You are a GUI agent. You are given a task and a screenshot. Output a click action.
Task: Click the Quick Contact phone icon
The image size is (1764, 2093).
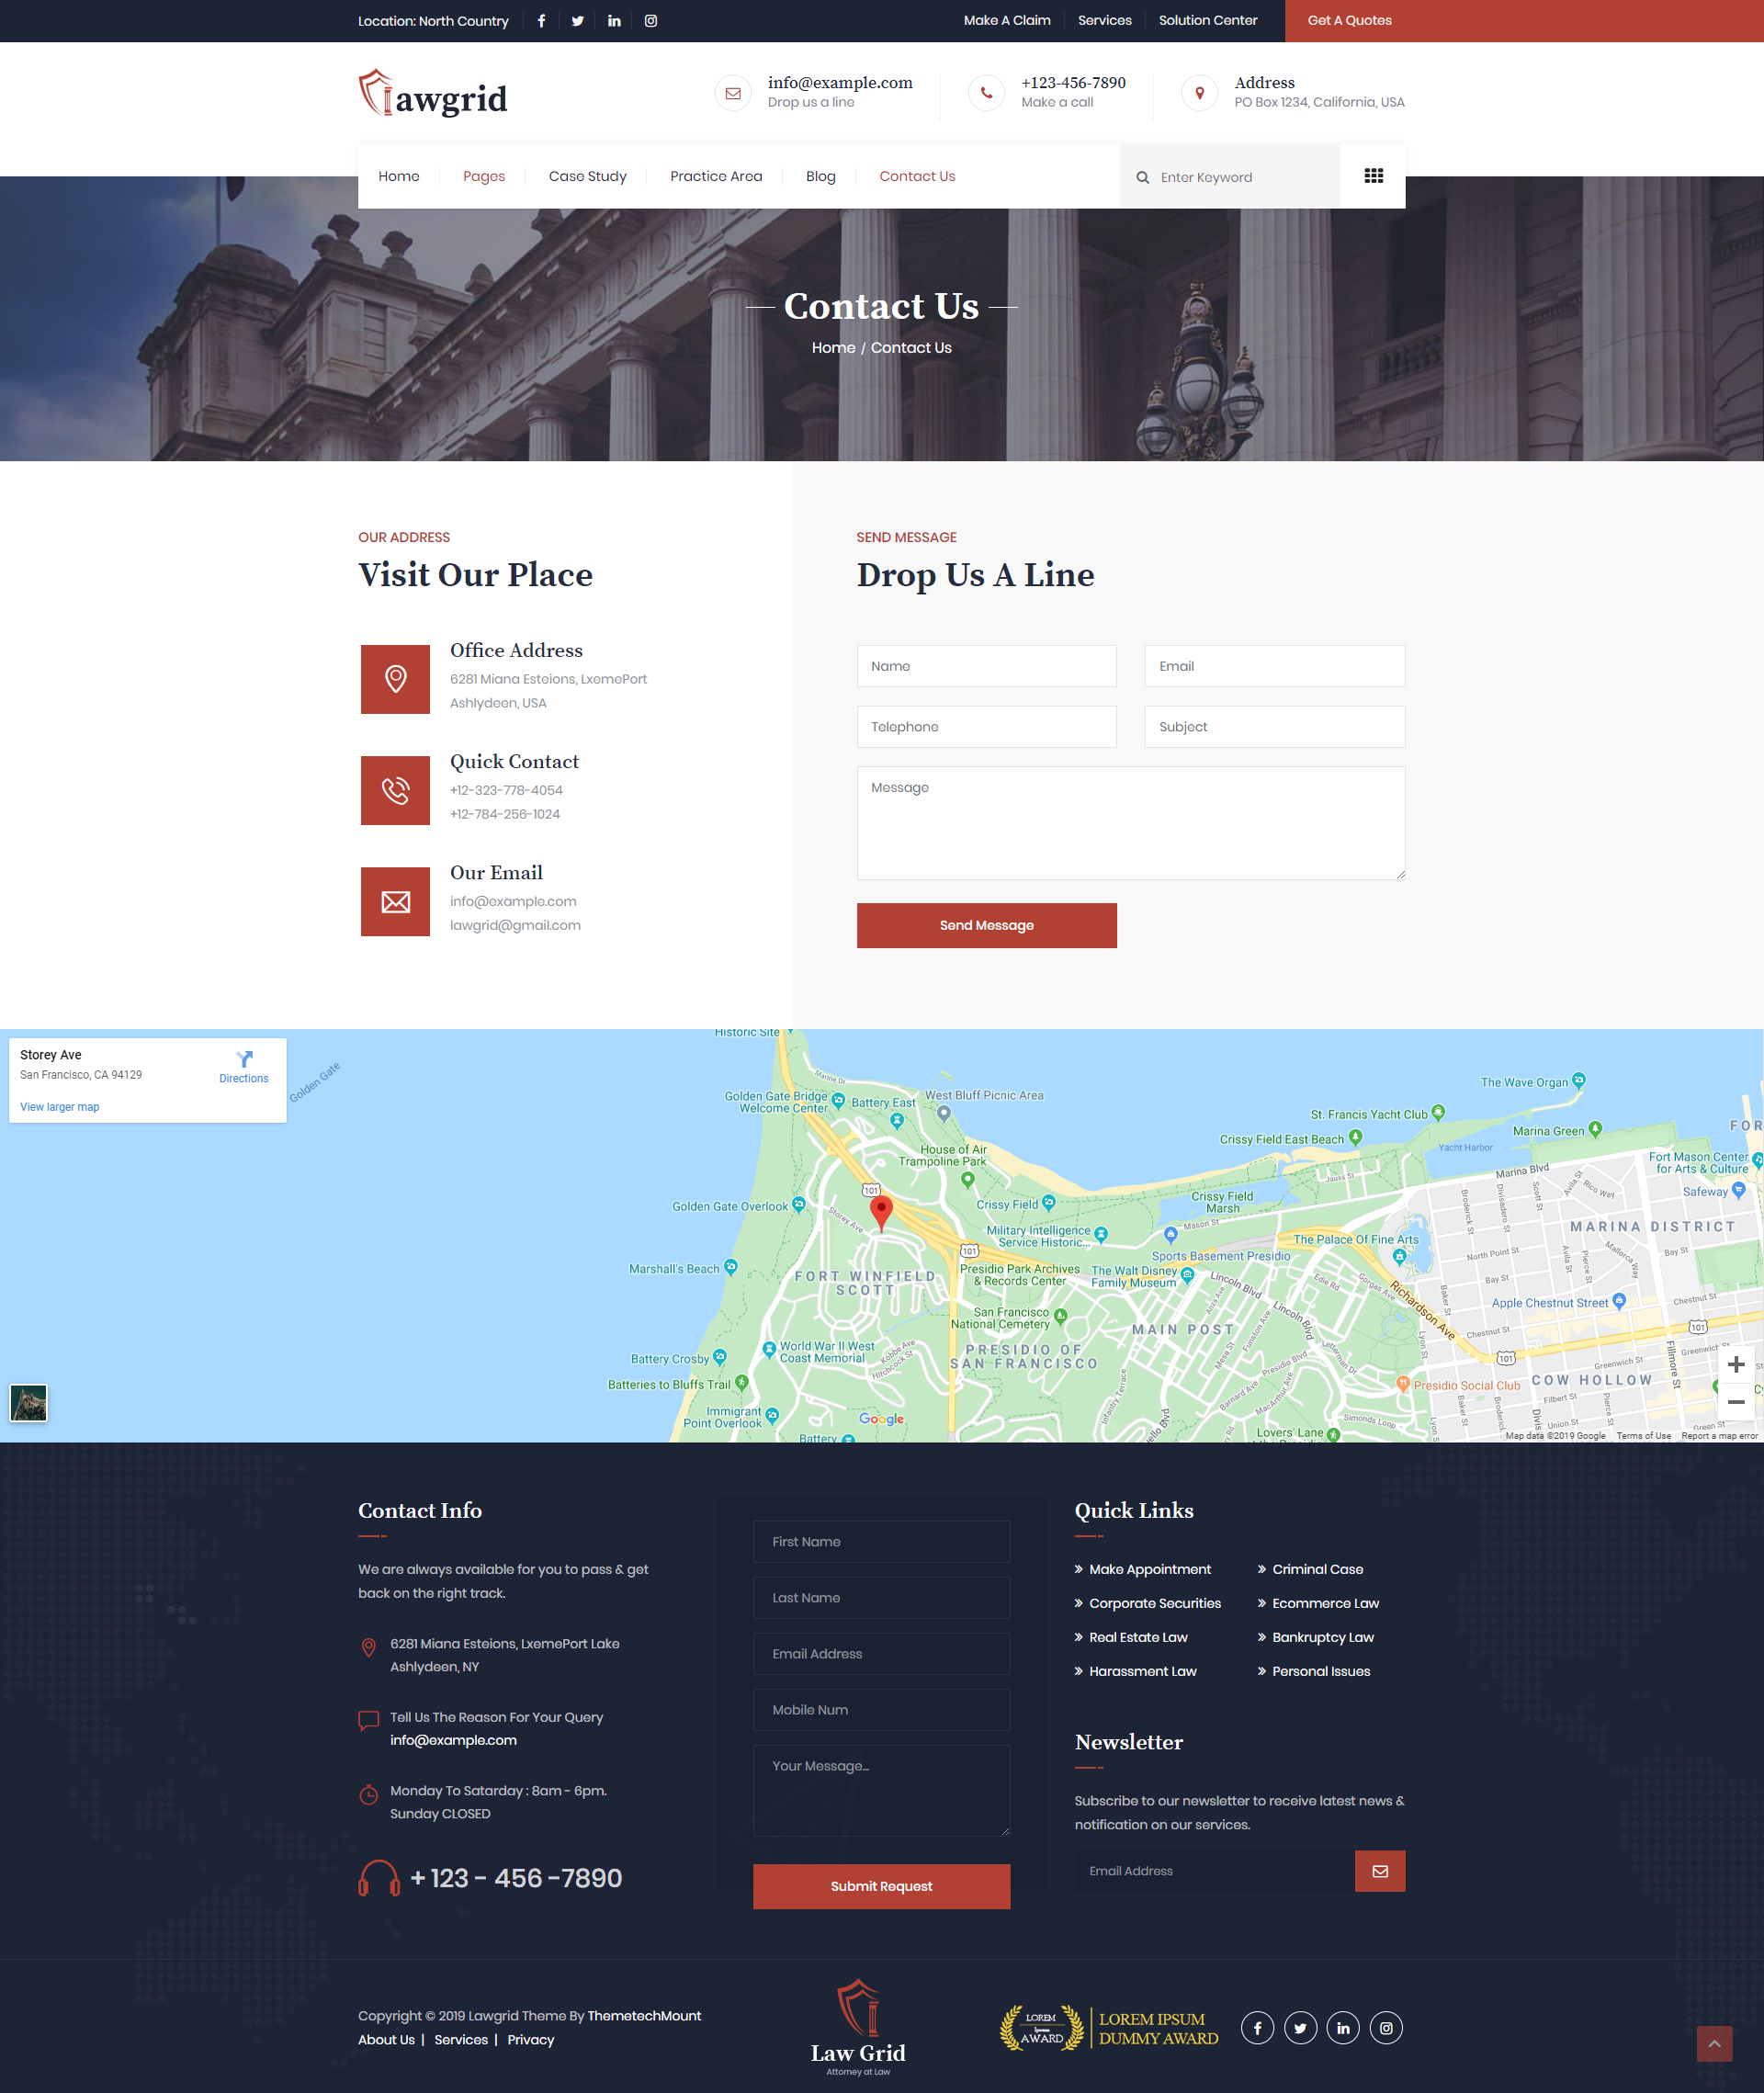pyautogui.click(x=395, y=790)
